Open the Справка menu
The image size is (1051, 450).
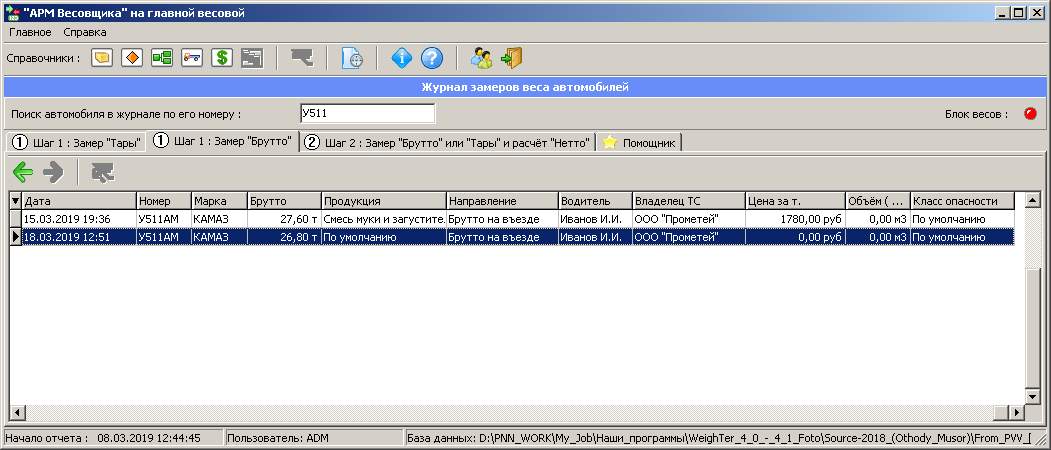coord(85,32)
